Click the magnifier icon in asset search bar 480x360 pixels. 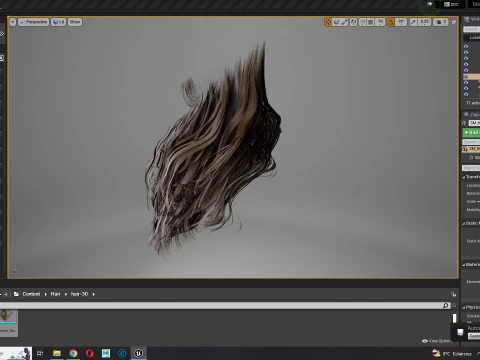(x=446, y=306)
